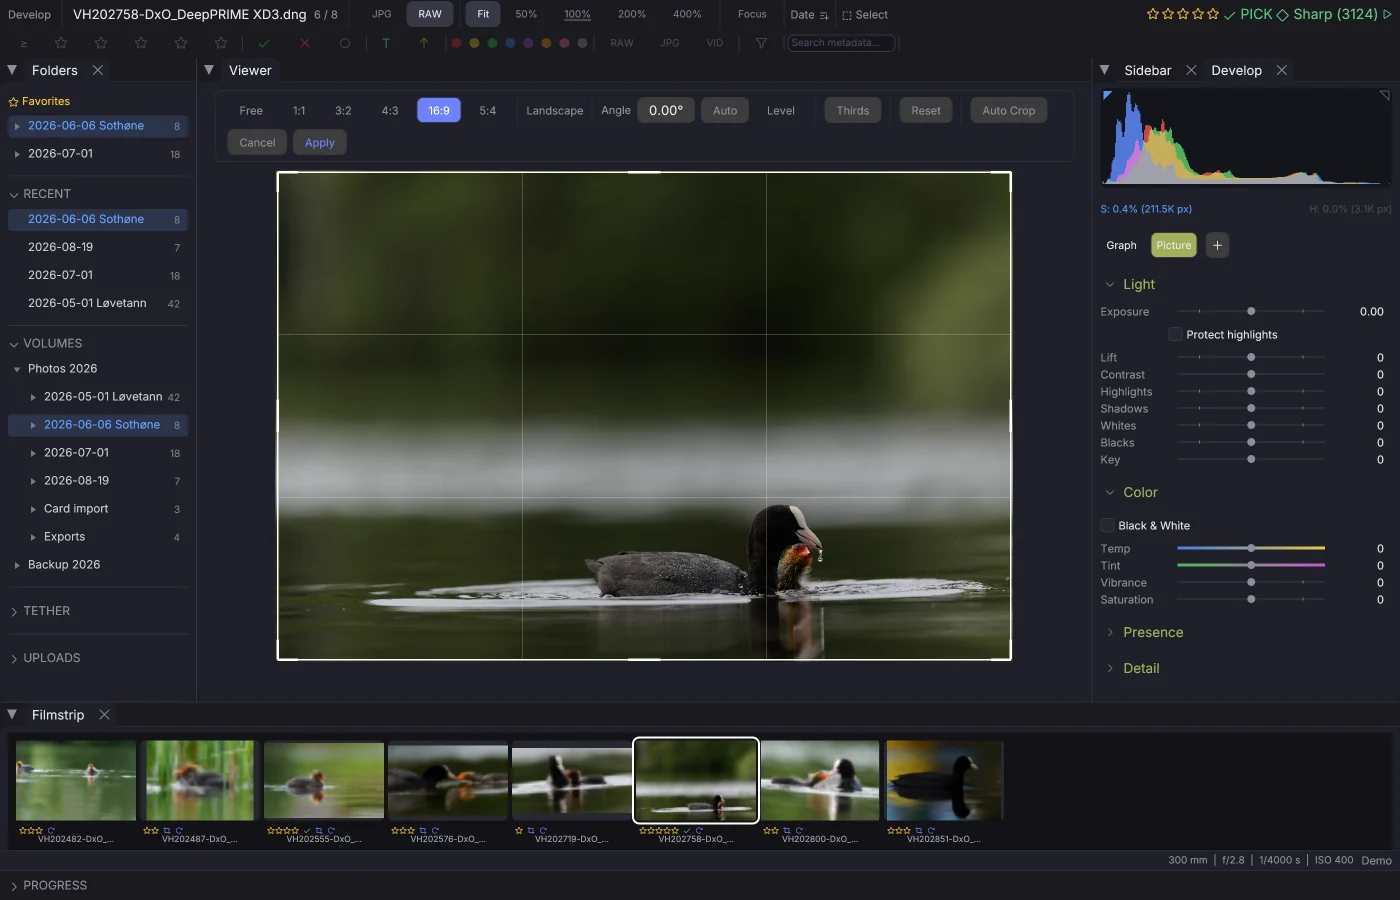Click the Auto Crop button
The image size is (1400, 900).
(x=1009, y=110)
